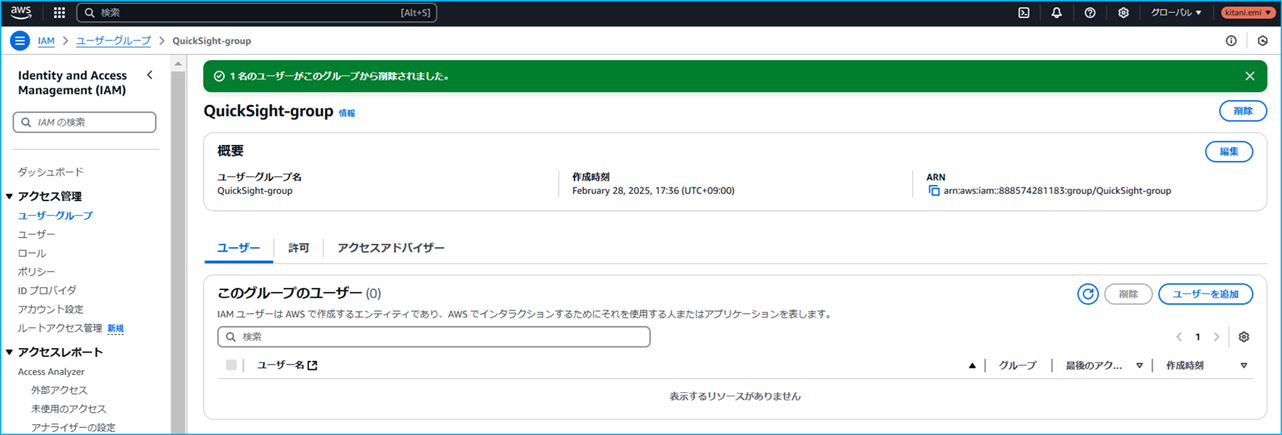
Task: Open 外部アクセス in sidebar
Action: 59,390
